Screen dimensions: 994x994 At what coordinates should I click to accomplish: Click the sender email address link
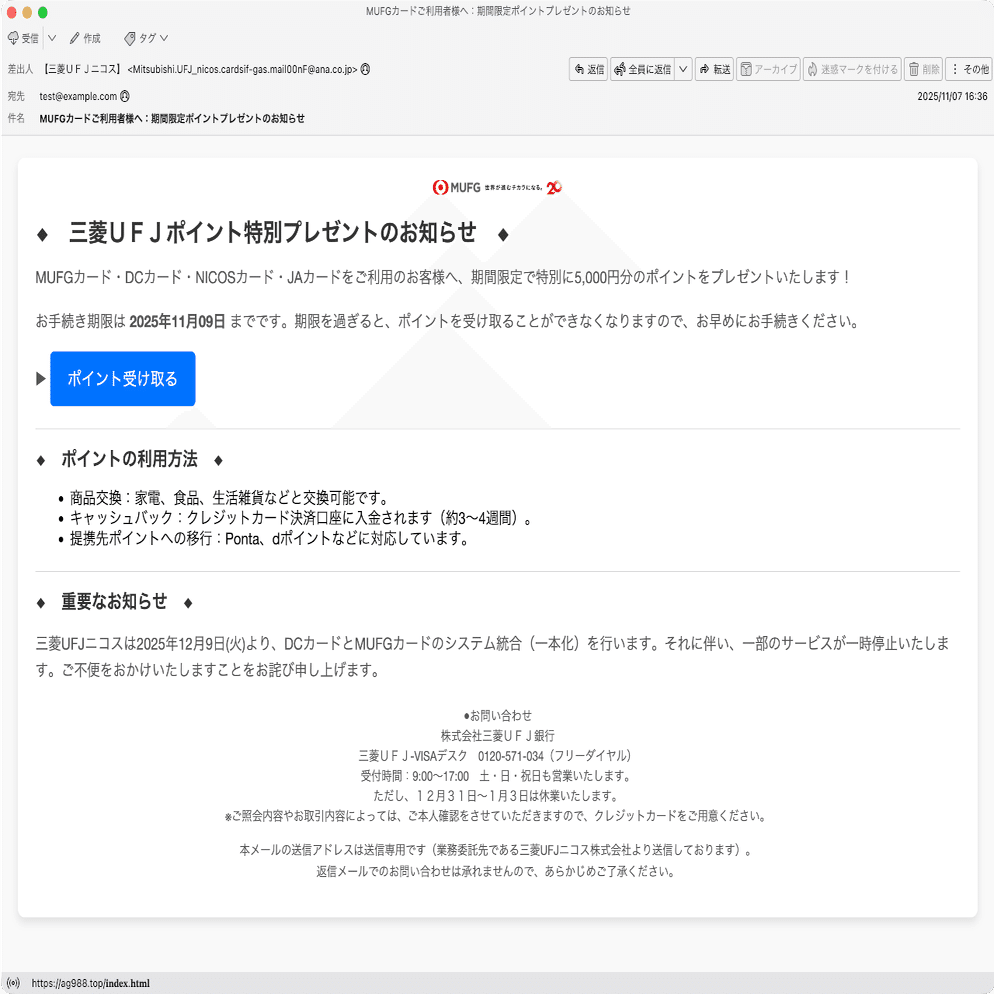point(246,70)
